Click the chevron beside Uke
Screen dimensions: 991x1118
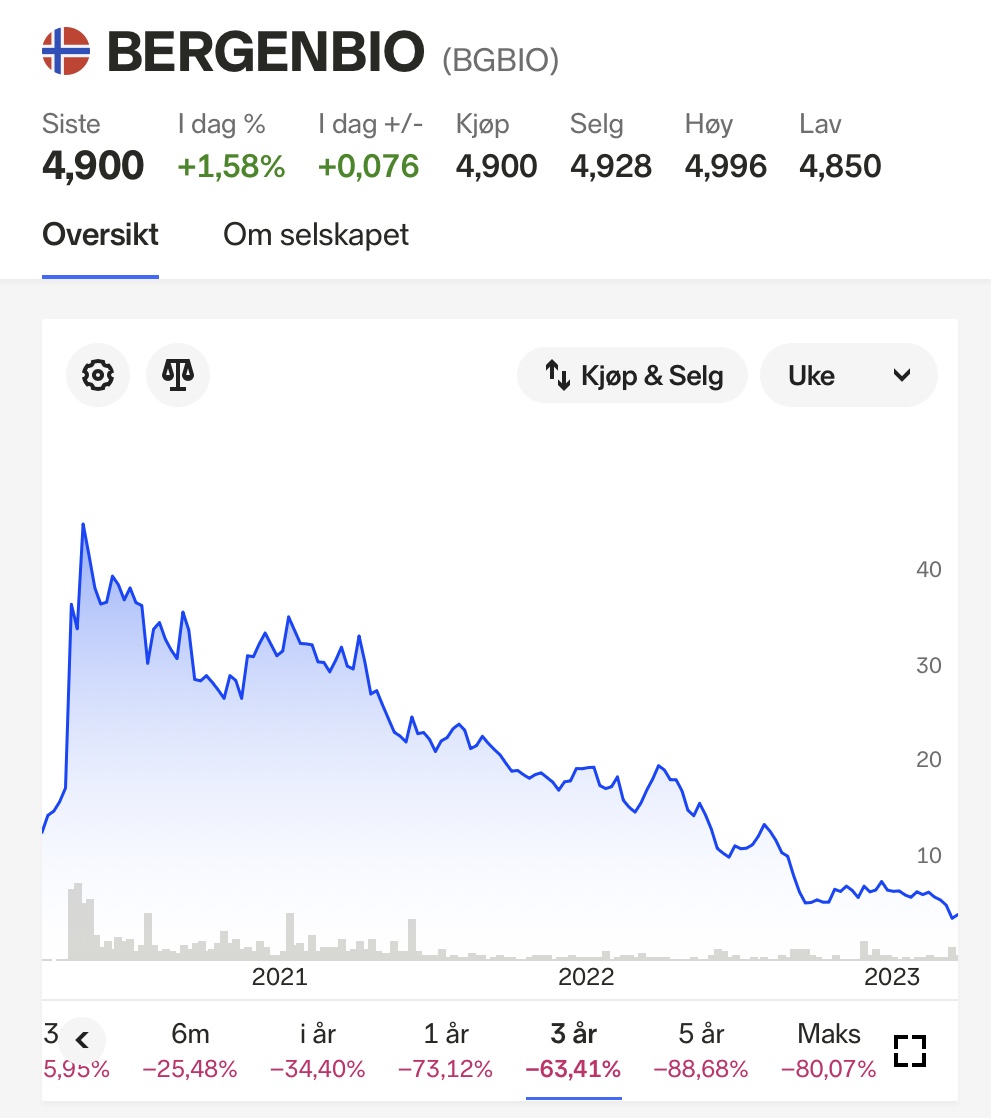(902, 375)
